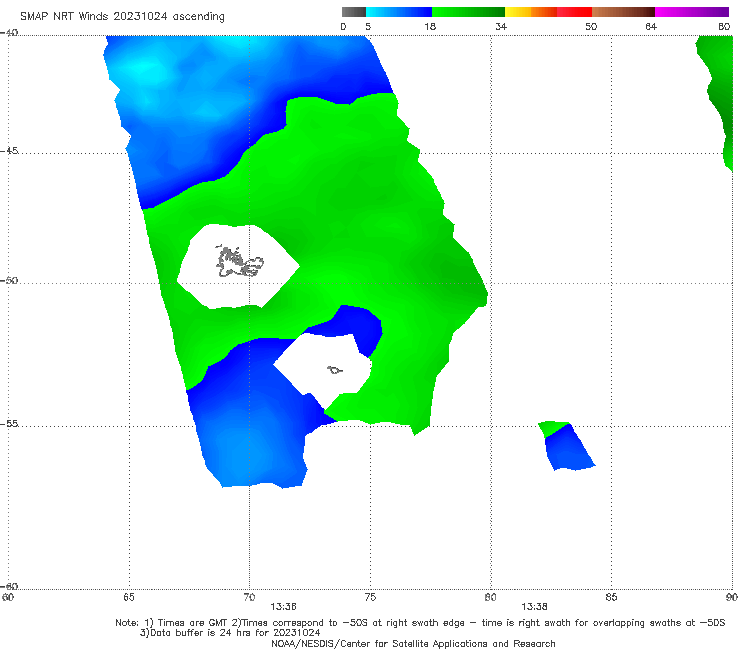Click the '3)Data buffer is 24 hrs' note

pyautogui.click(x=230, y=633)
